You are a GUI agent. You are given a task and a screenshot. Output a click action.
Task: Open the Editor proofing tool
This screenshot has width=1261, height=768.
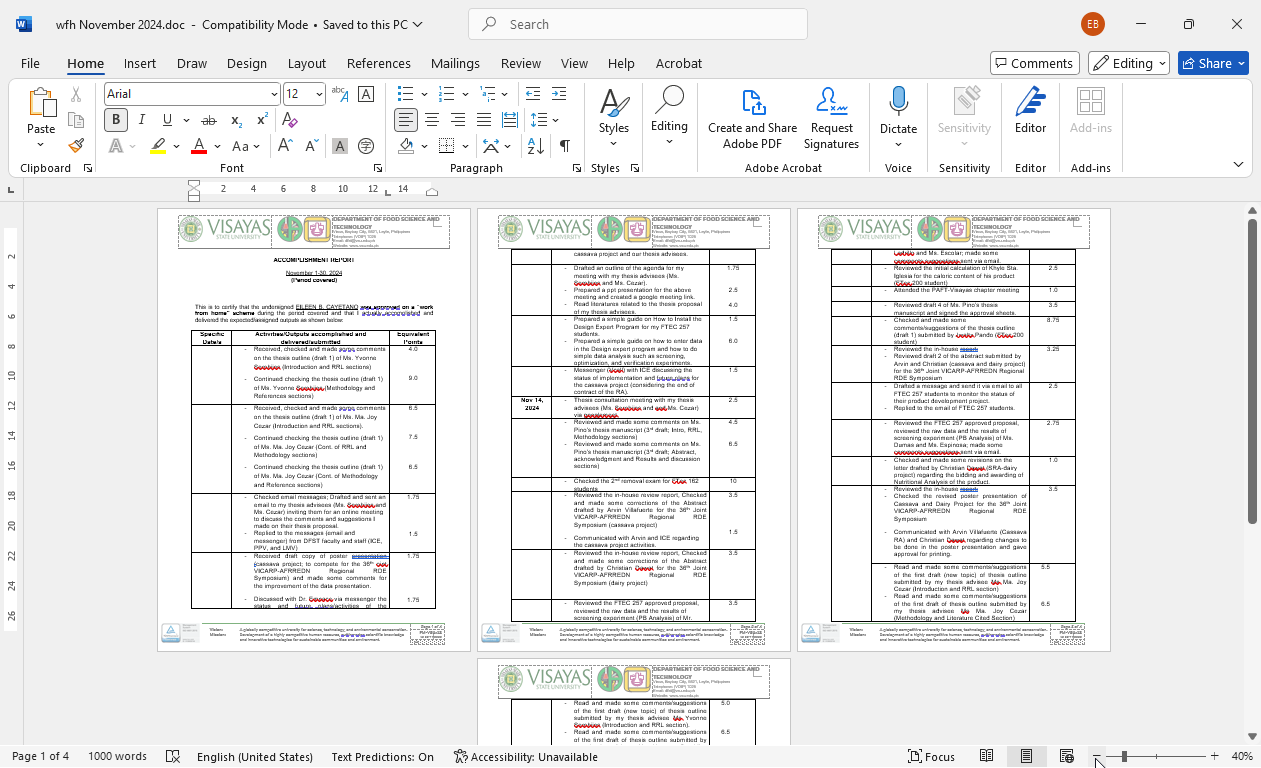1030,110
